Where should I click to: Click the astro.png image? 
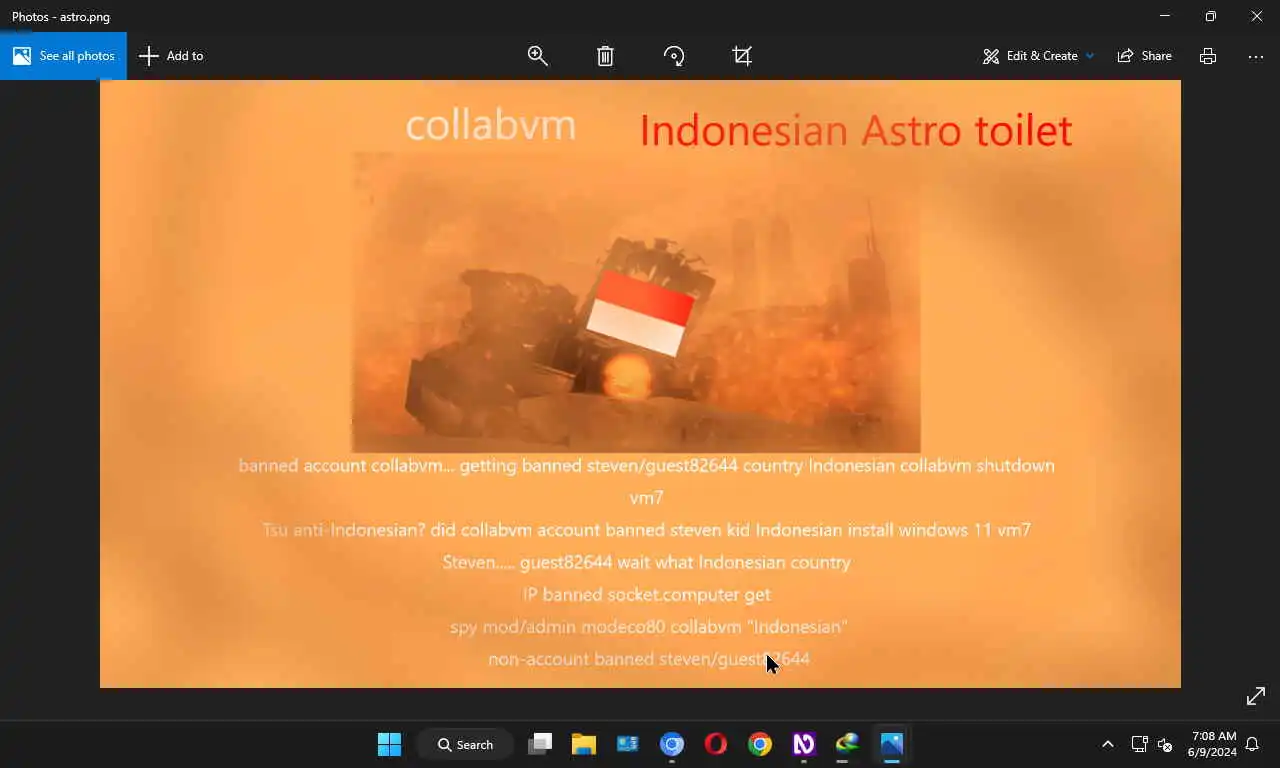[x=640, y=384]
